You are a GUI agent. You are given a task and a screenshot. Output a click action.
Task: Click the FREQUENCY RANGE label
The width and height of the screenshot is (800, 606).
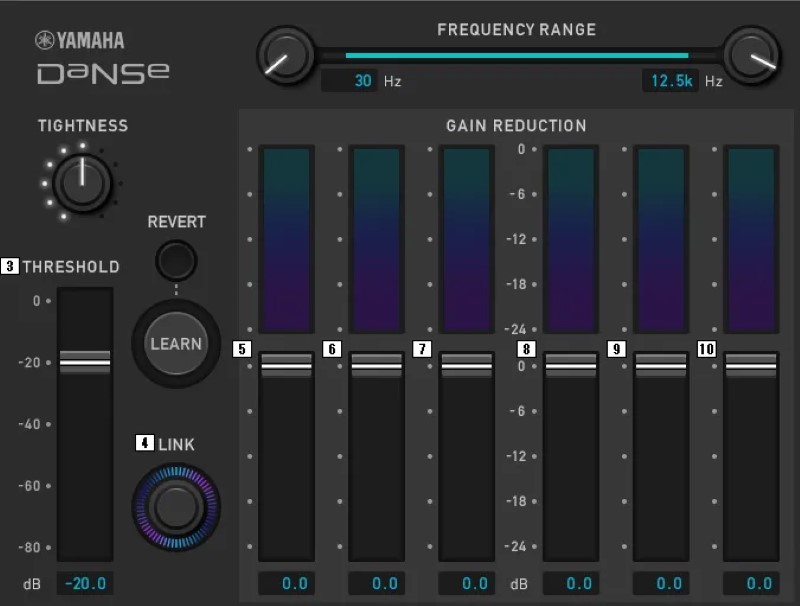click(516, 30)
